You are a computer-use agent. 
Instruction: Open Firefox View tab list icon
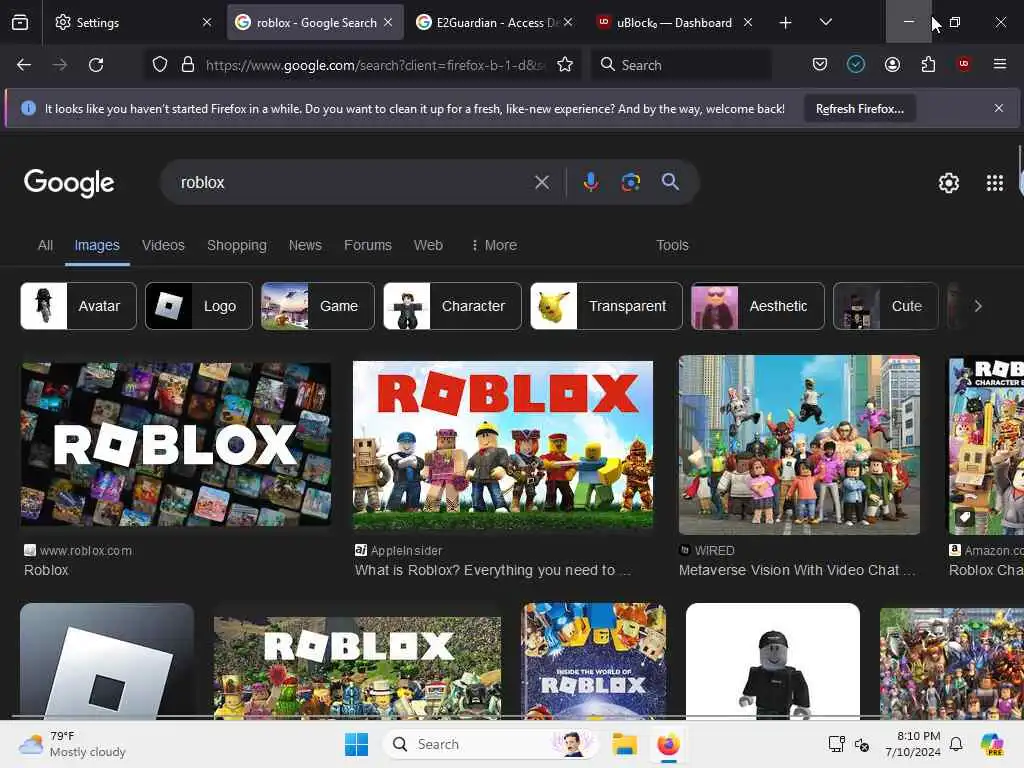[20, 23]
